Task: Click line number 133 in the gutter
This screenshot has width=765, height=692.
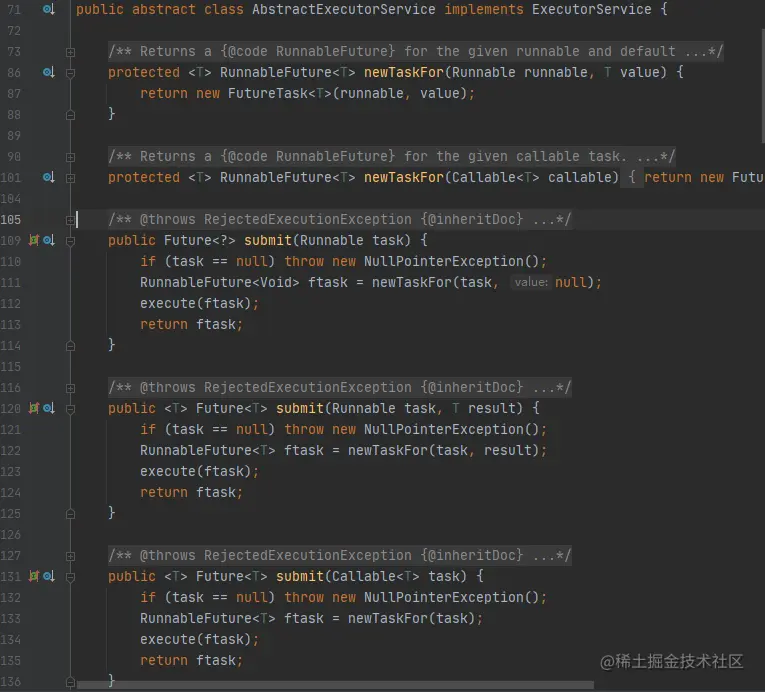Action: coord(11,619)
